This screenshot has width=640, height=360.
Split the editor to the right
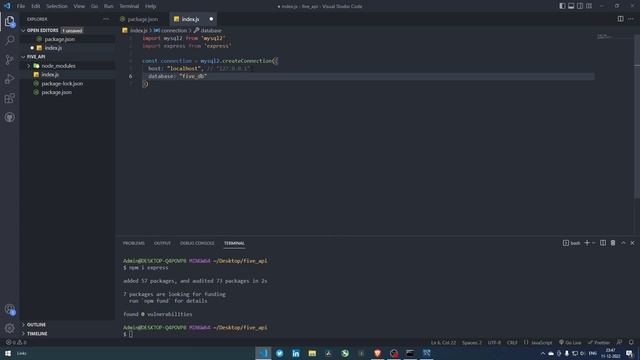[x=620, y=19]
